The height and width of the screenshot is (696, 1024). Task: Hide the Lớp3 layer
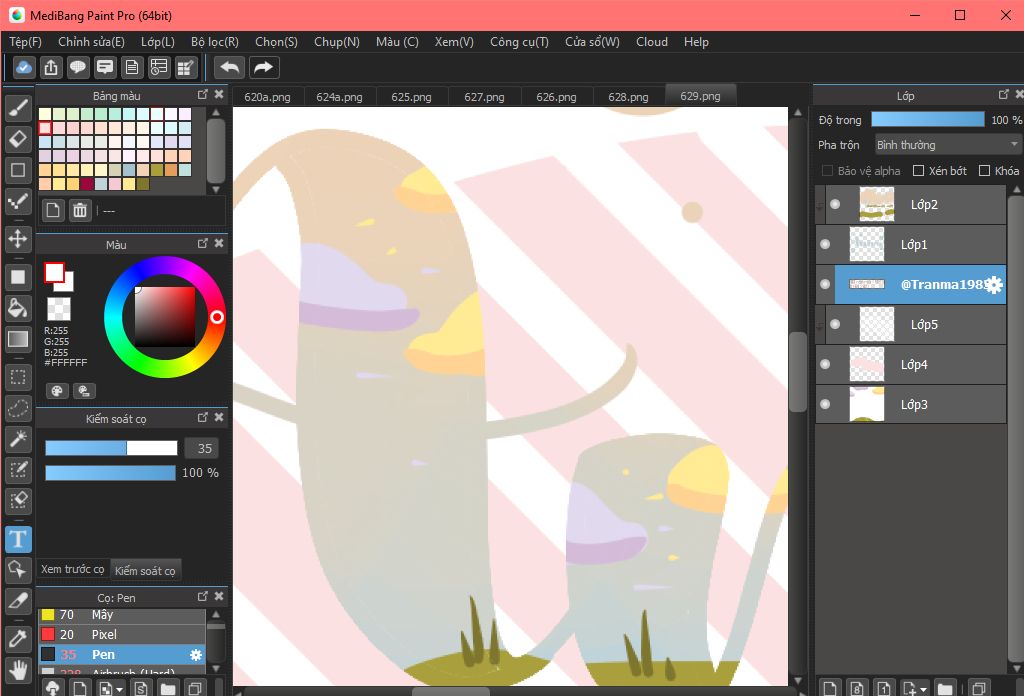[825, 404]
